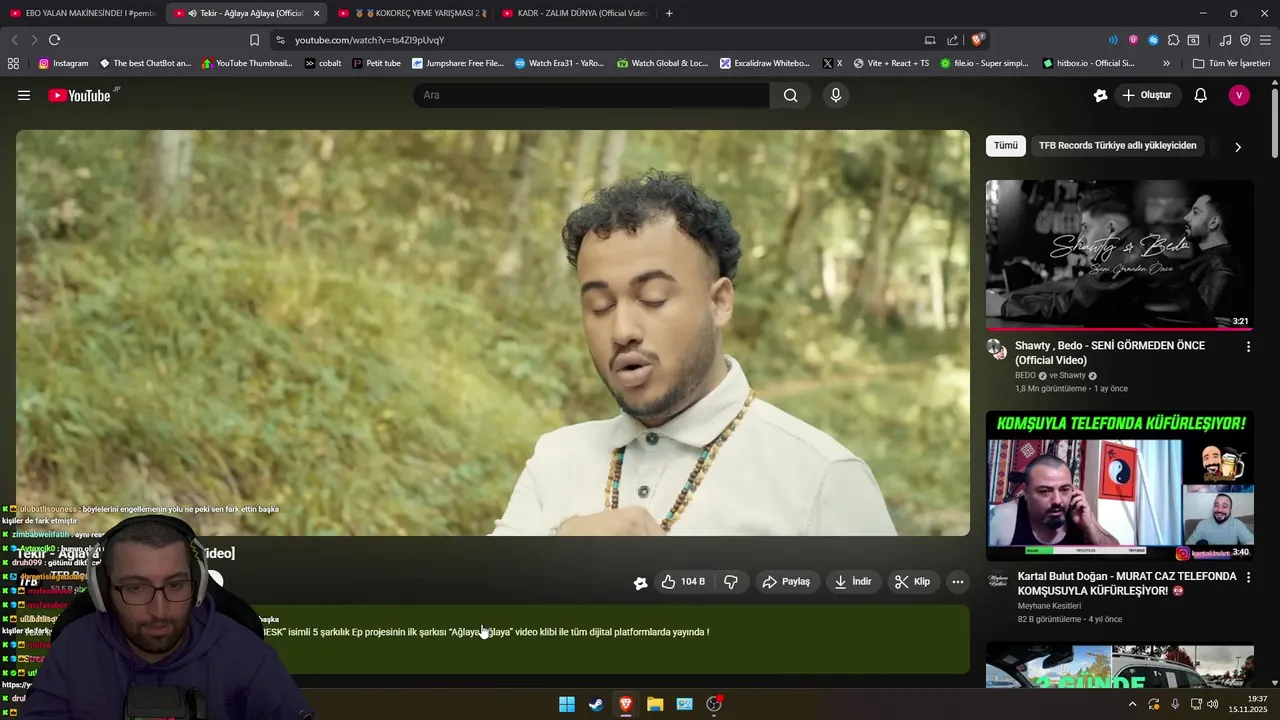
Task: Start voice search with the microphone icon
Action: [x=836, y=95]
